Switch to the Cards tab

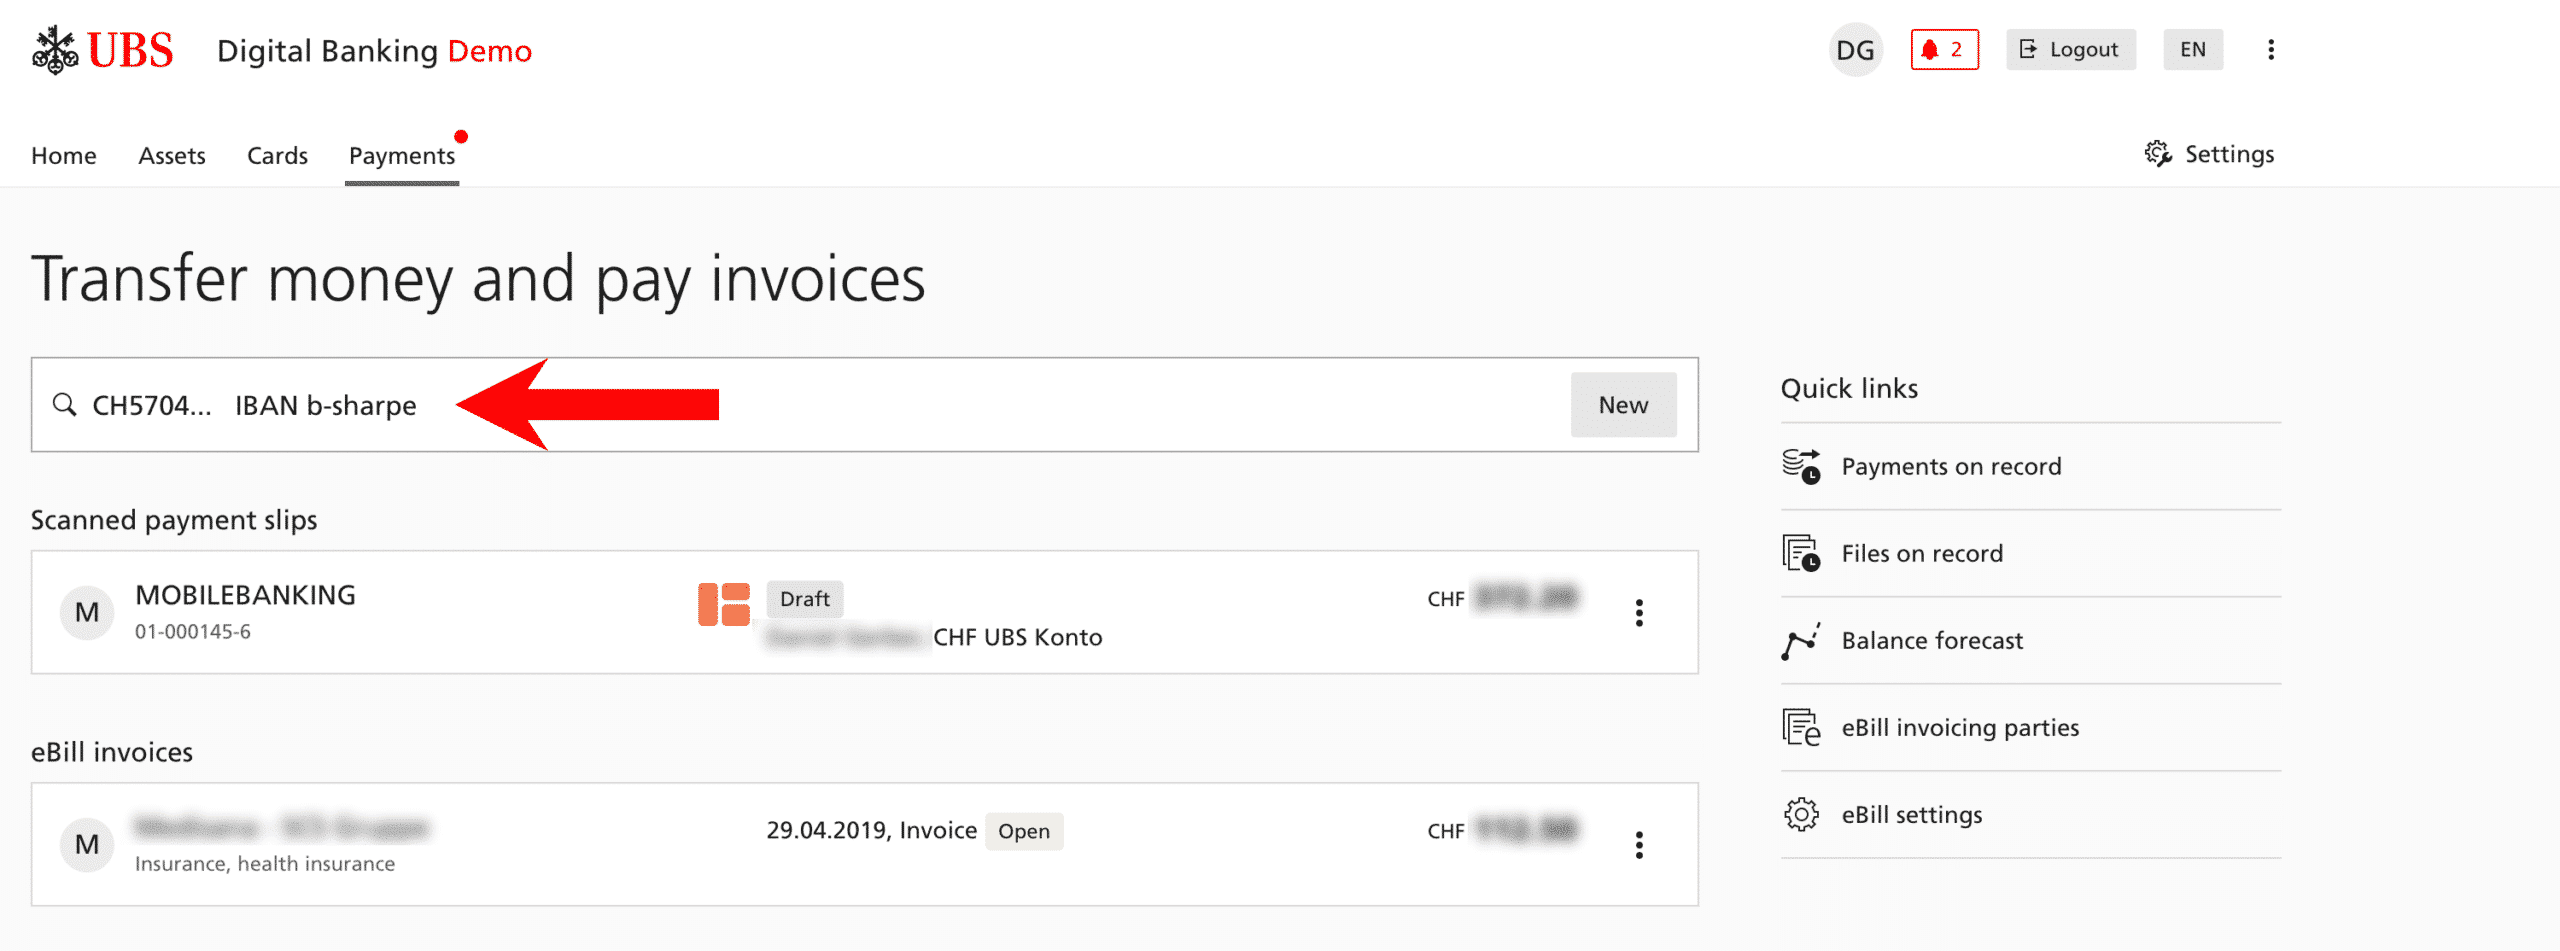[277, 156]
